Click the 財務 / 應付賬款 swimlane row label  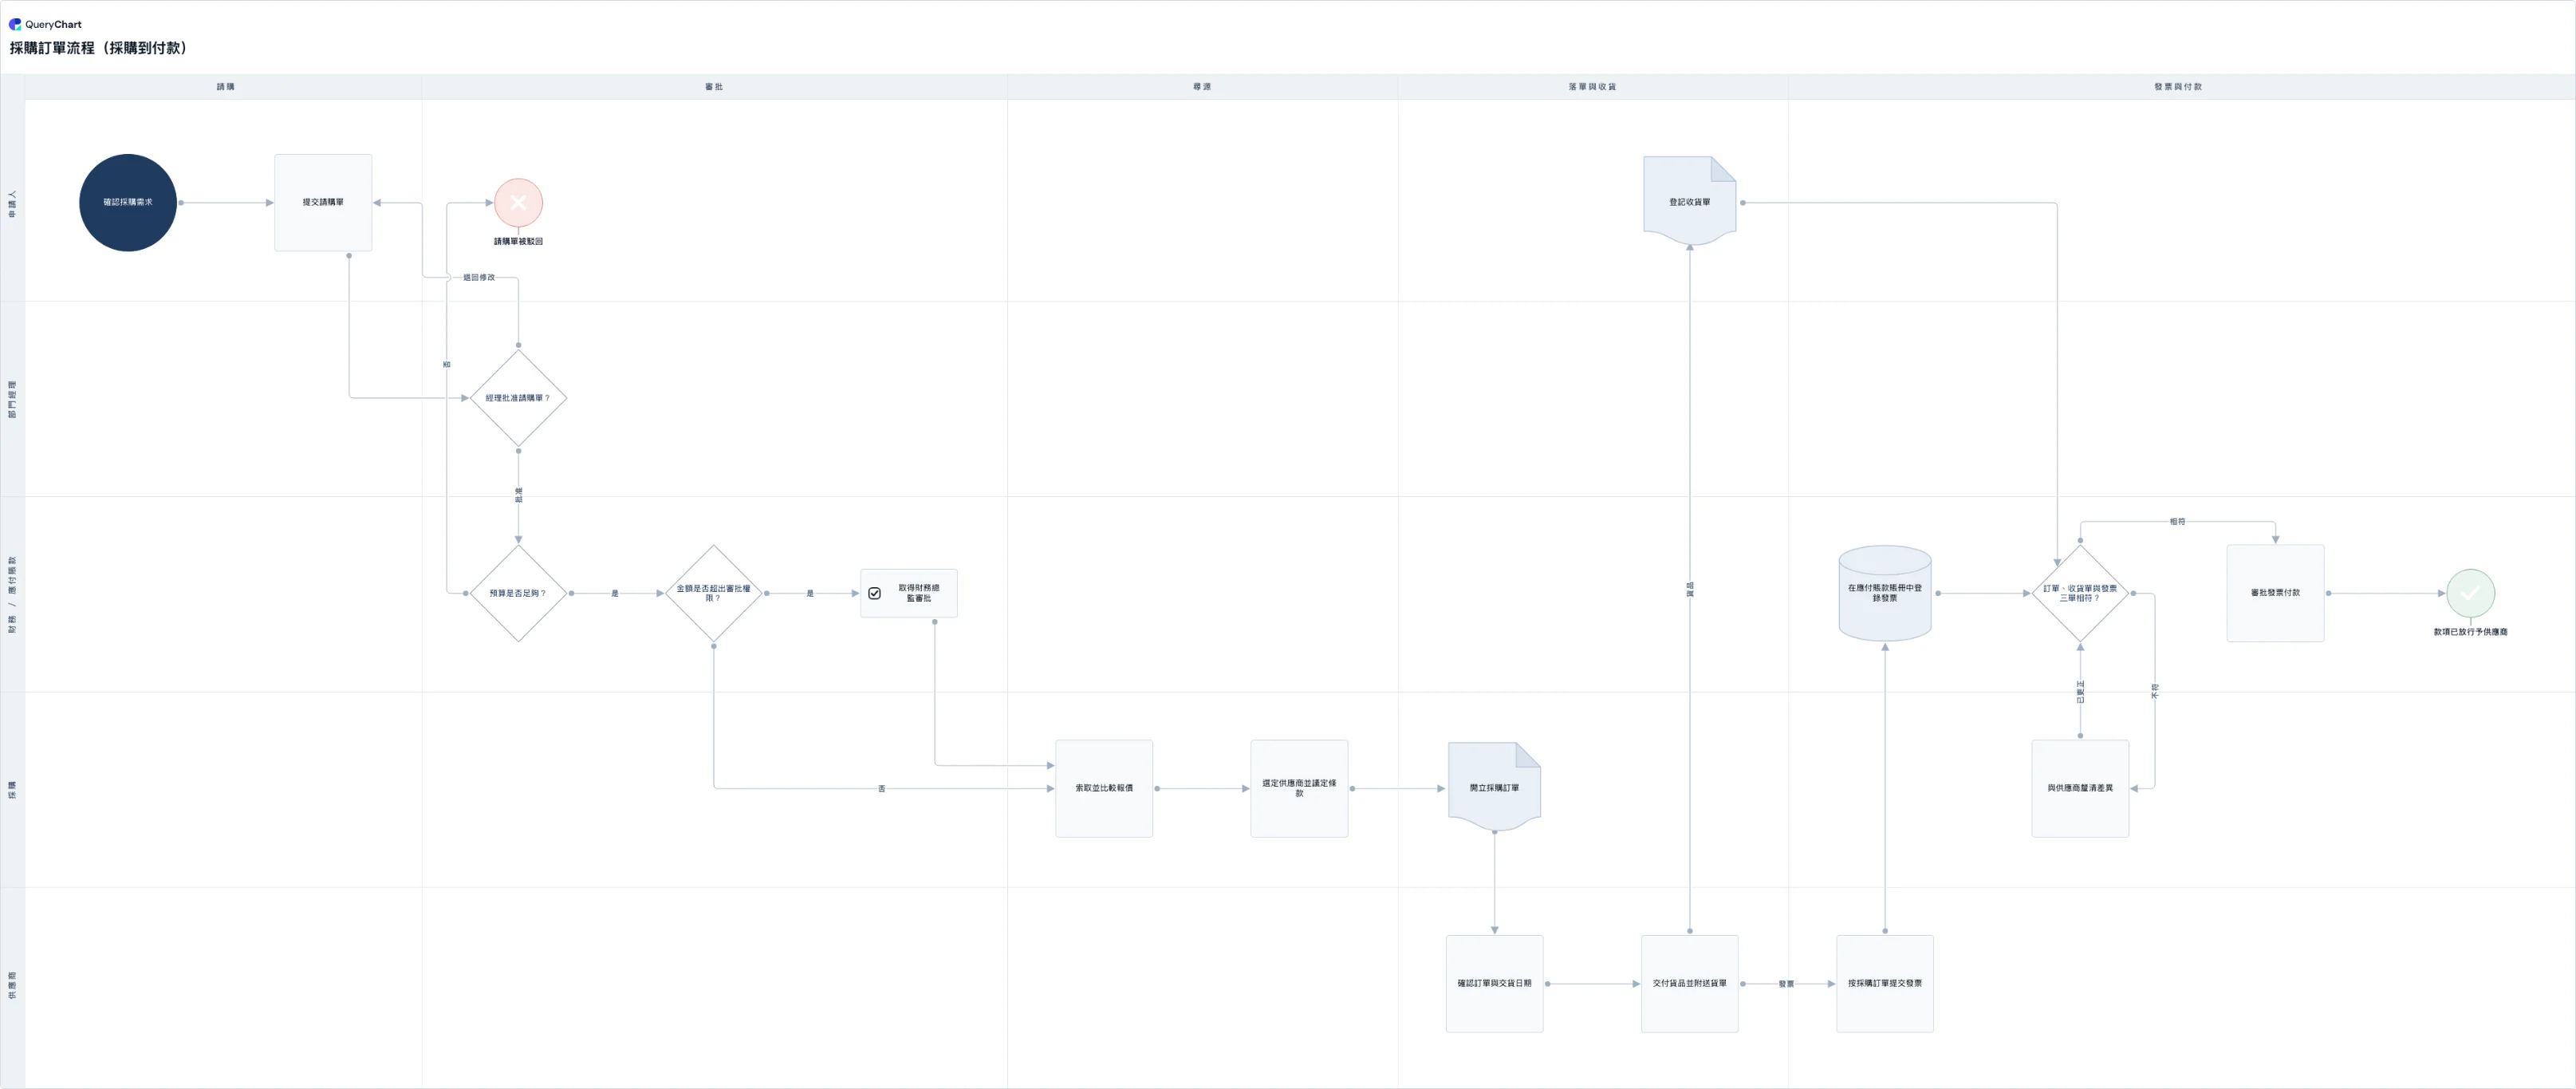(12, 594)
